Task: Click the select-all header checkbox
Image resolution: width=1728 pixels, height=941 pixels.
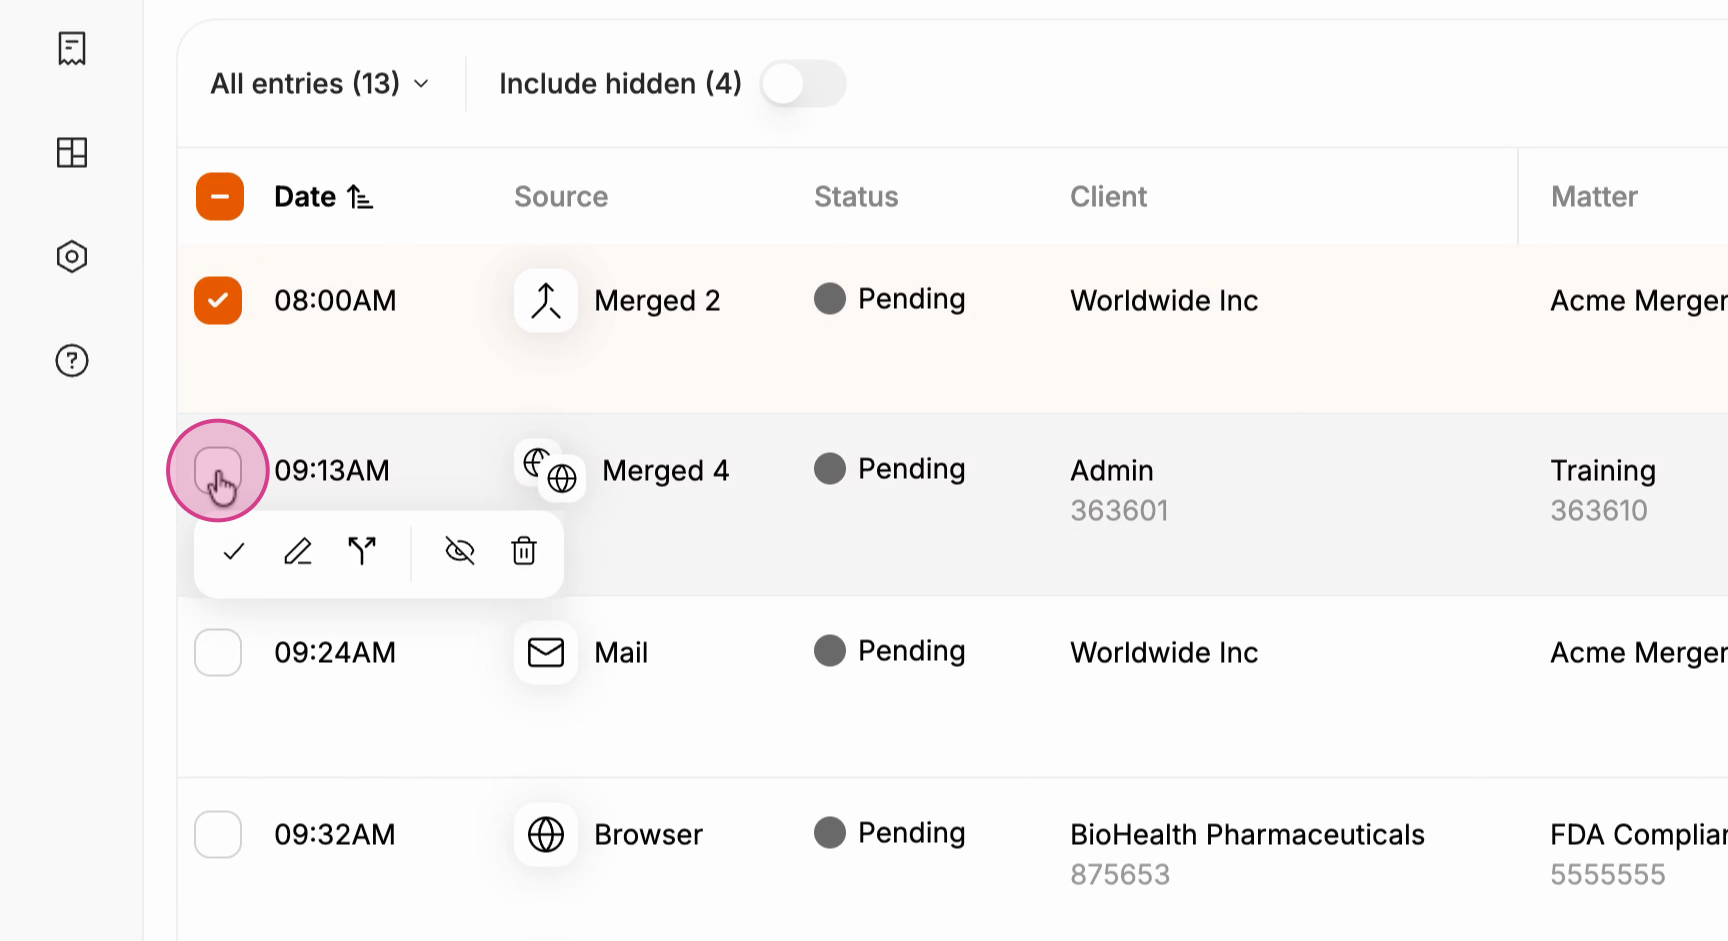Action: coord(220,196)
